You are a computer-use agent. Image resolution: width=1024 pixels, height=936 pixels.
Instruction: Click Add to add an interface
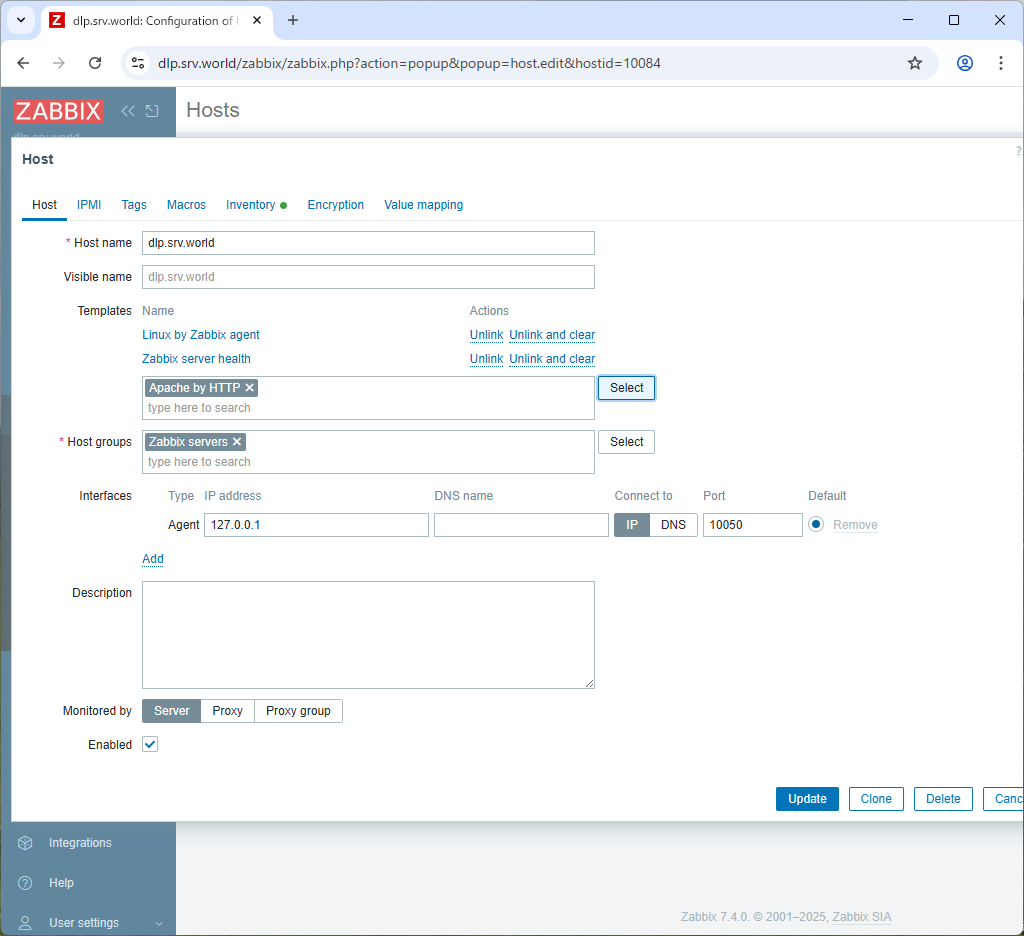click(x=153, y=559)
